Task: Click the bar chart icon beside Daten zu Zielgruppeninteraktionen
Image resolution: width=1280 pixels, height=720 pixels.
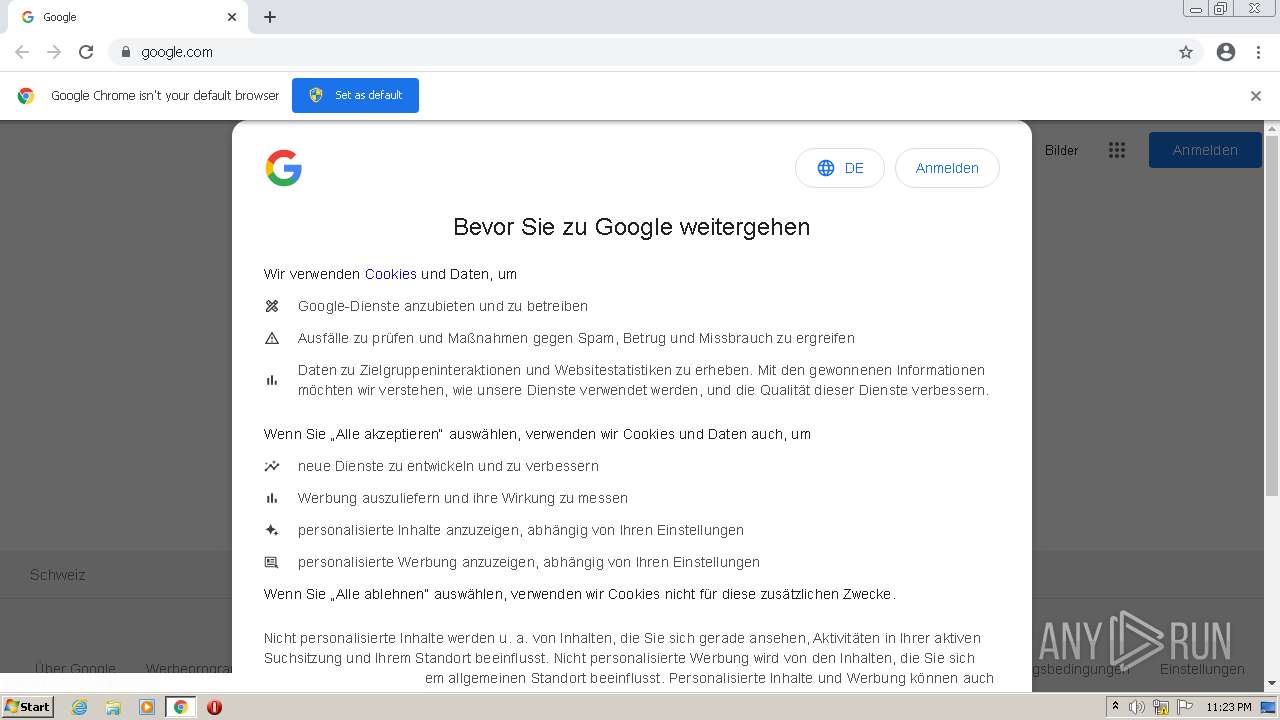Action: (272, 380)
